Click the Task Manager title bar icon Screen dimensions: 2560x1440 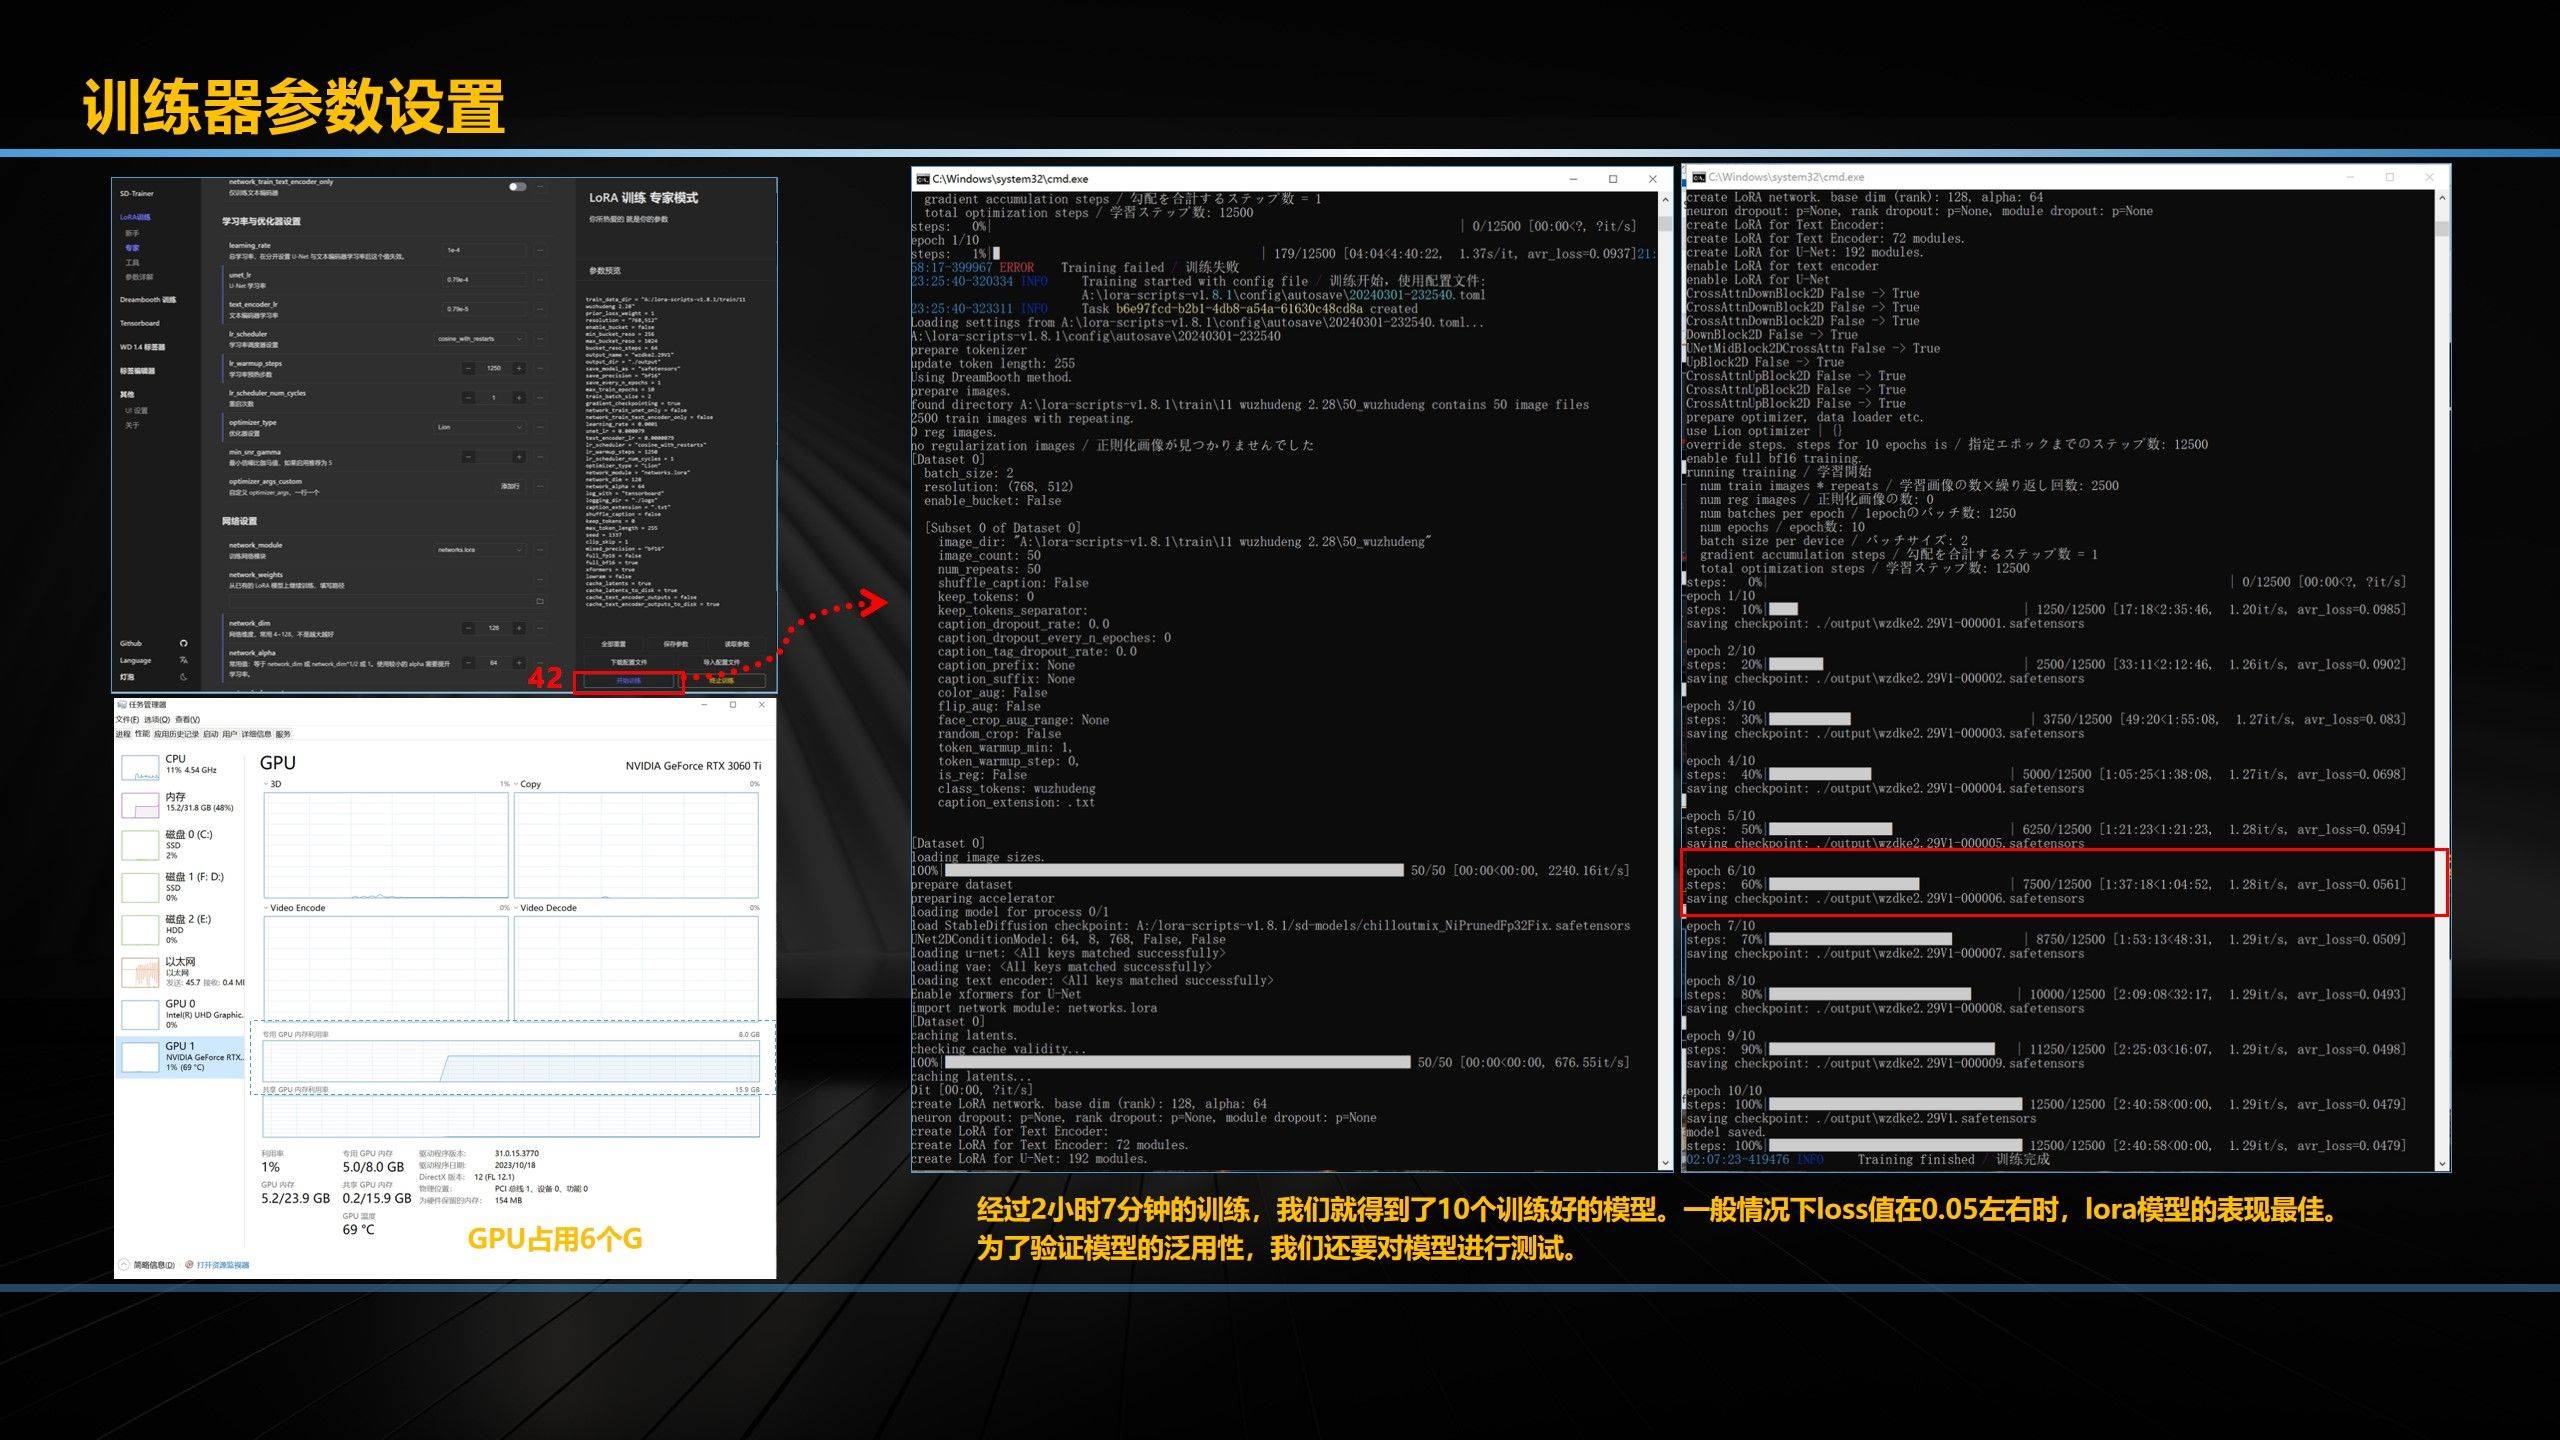click(121, 704)
